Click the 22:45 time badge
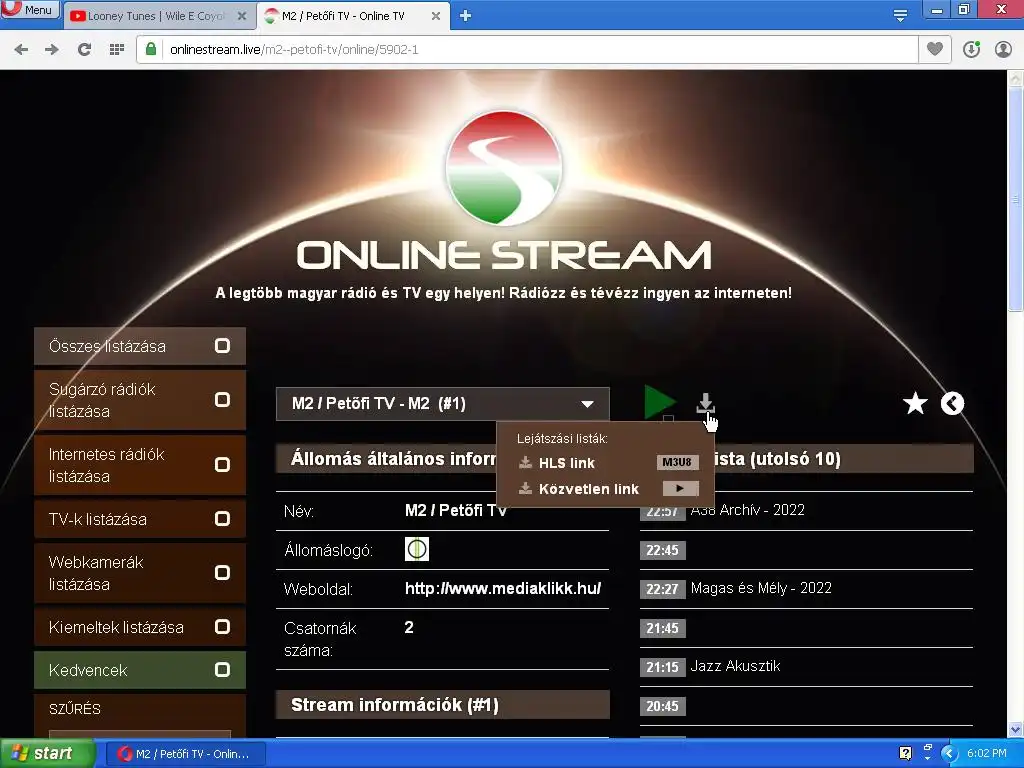The image size is (1024, 768). (662, 550)
